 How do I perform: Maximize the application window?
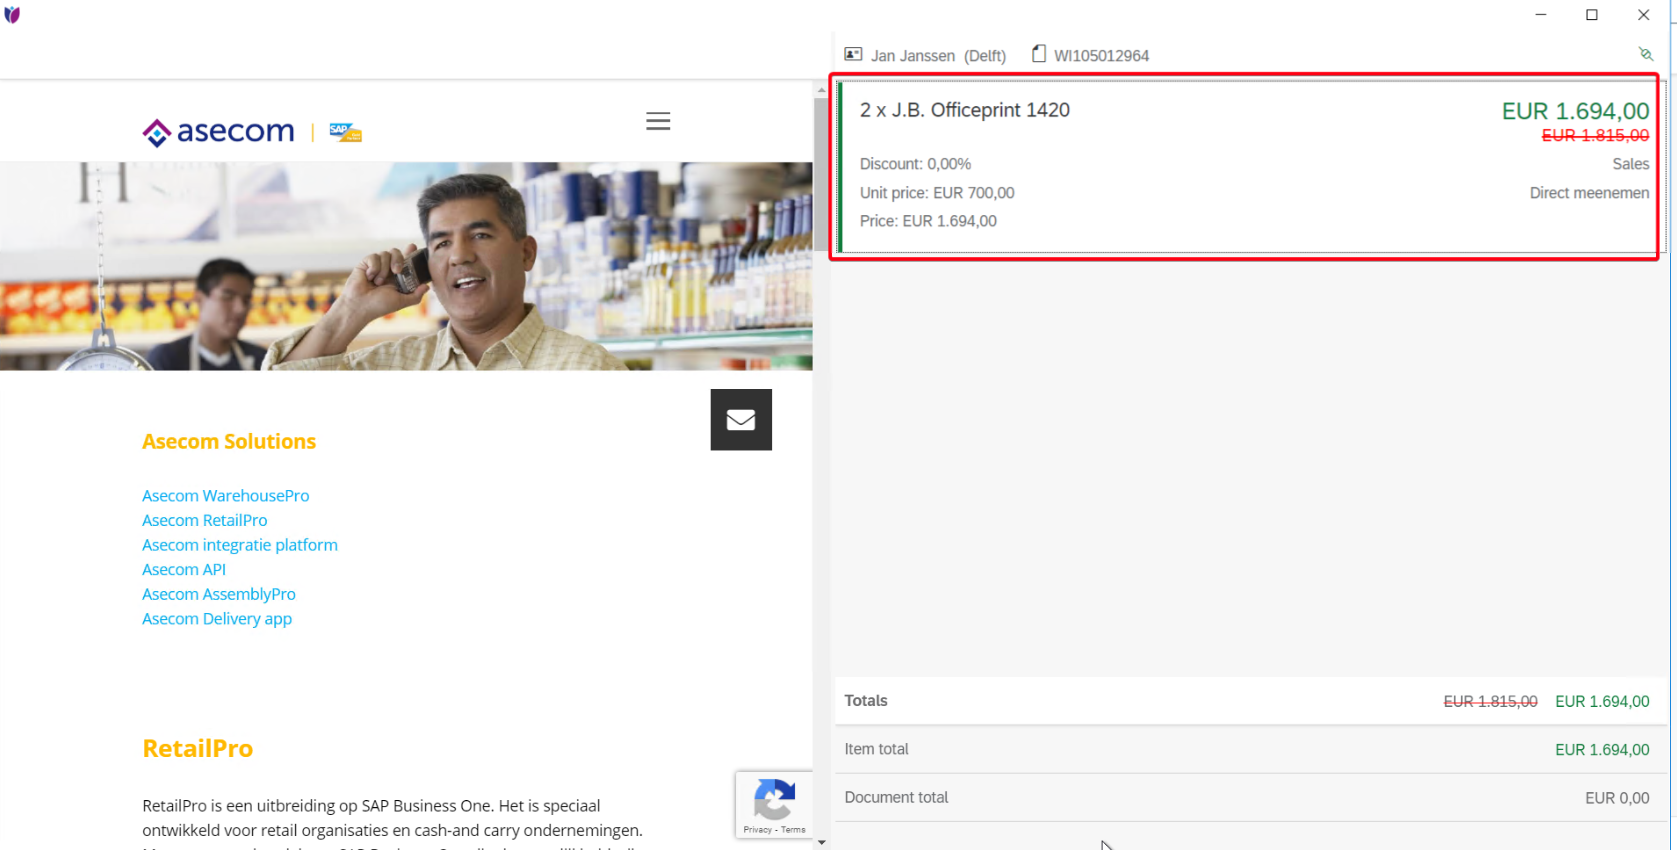(x=1591, y=15)
